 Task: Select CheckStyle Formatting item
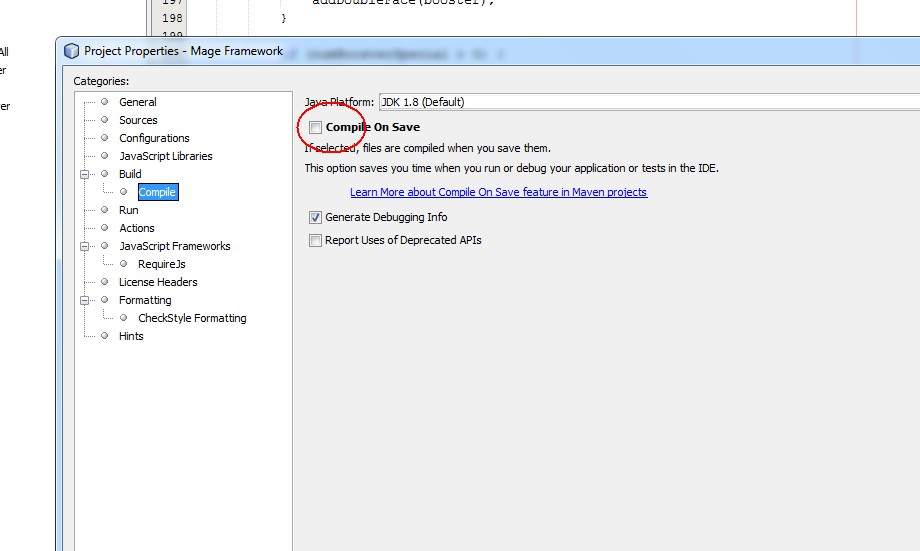[x=192, y=318]
